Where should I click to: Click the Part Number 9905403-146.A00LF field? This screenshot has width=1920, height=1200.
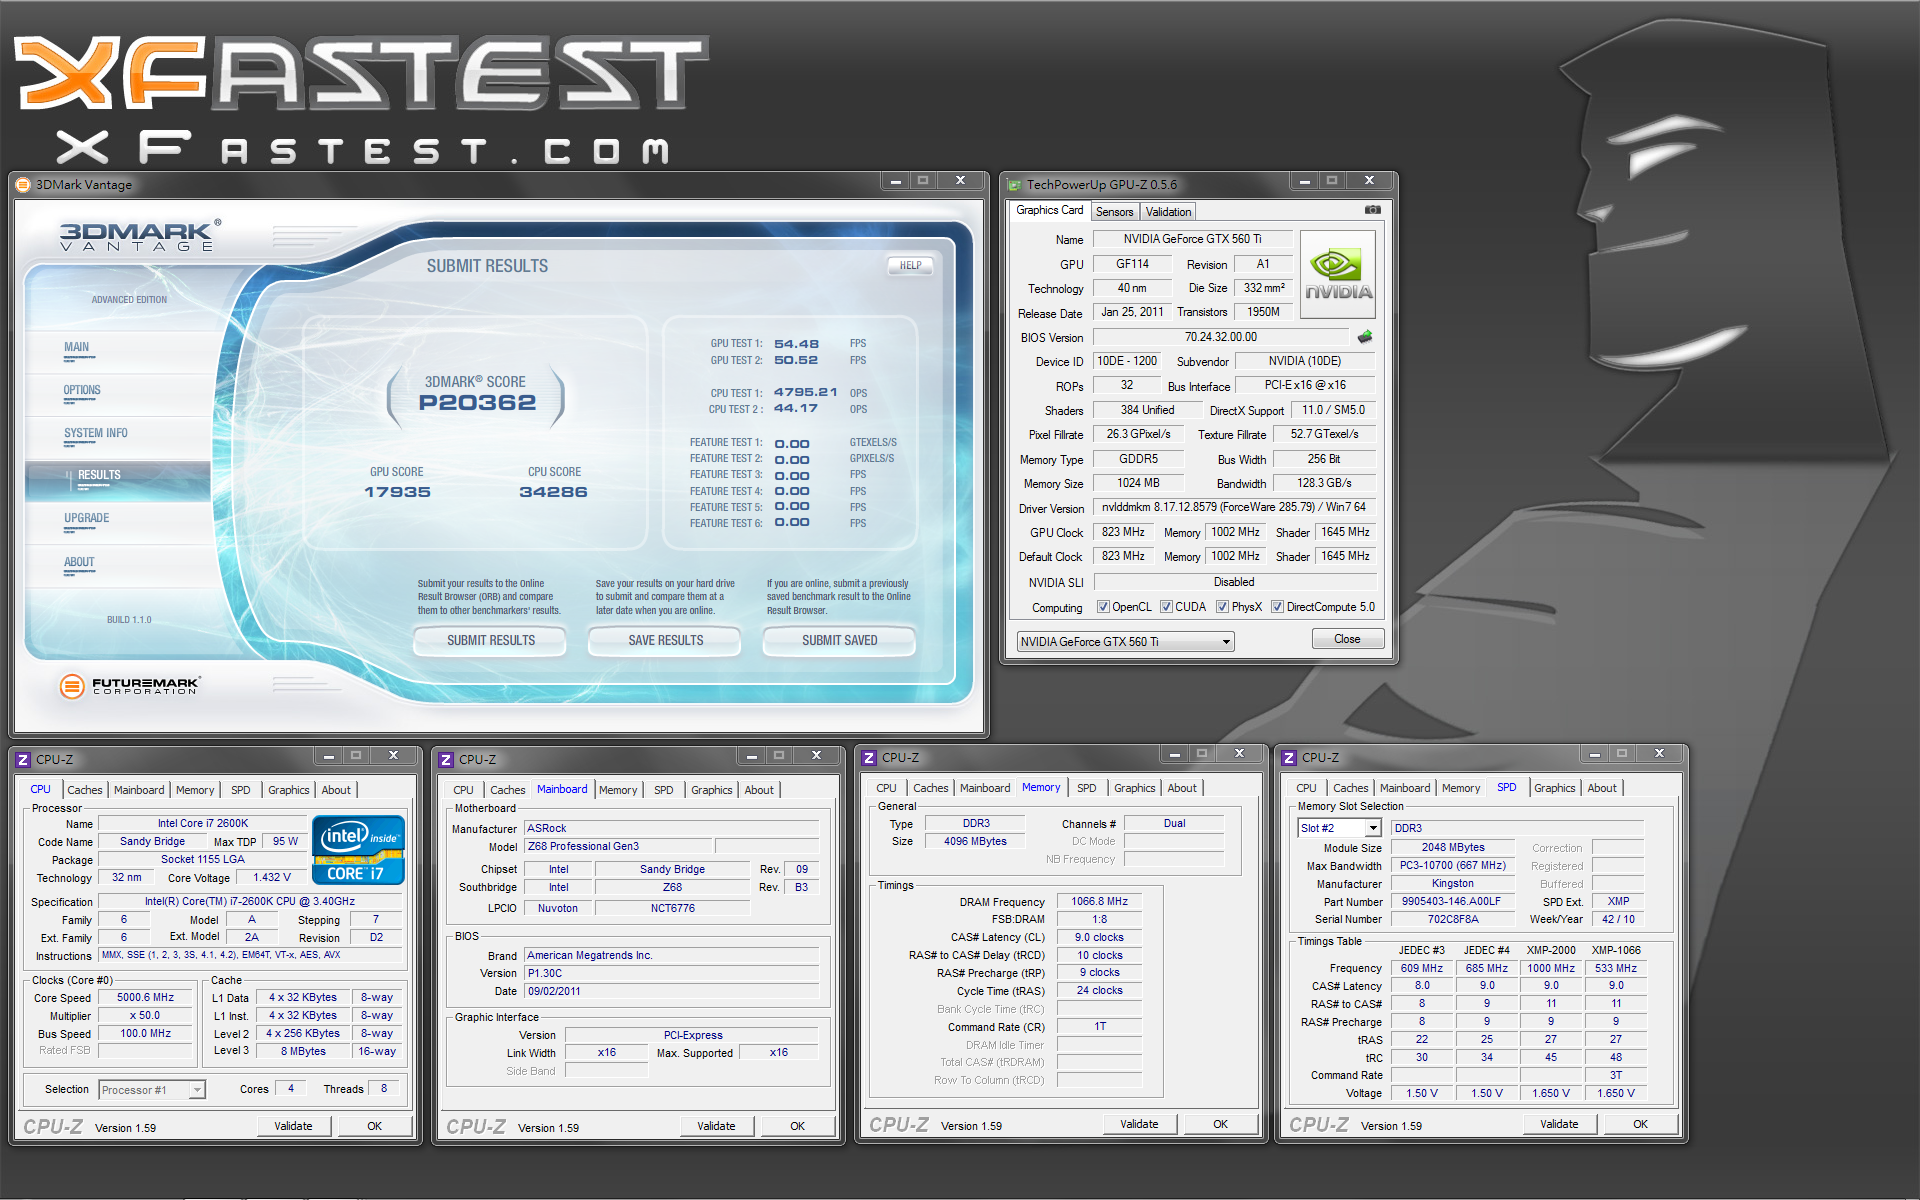coord(1451,901)
